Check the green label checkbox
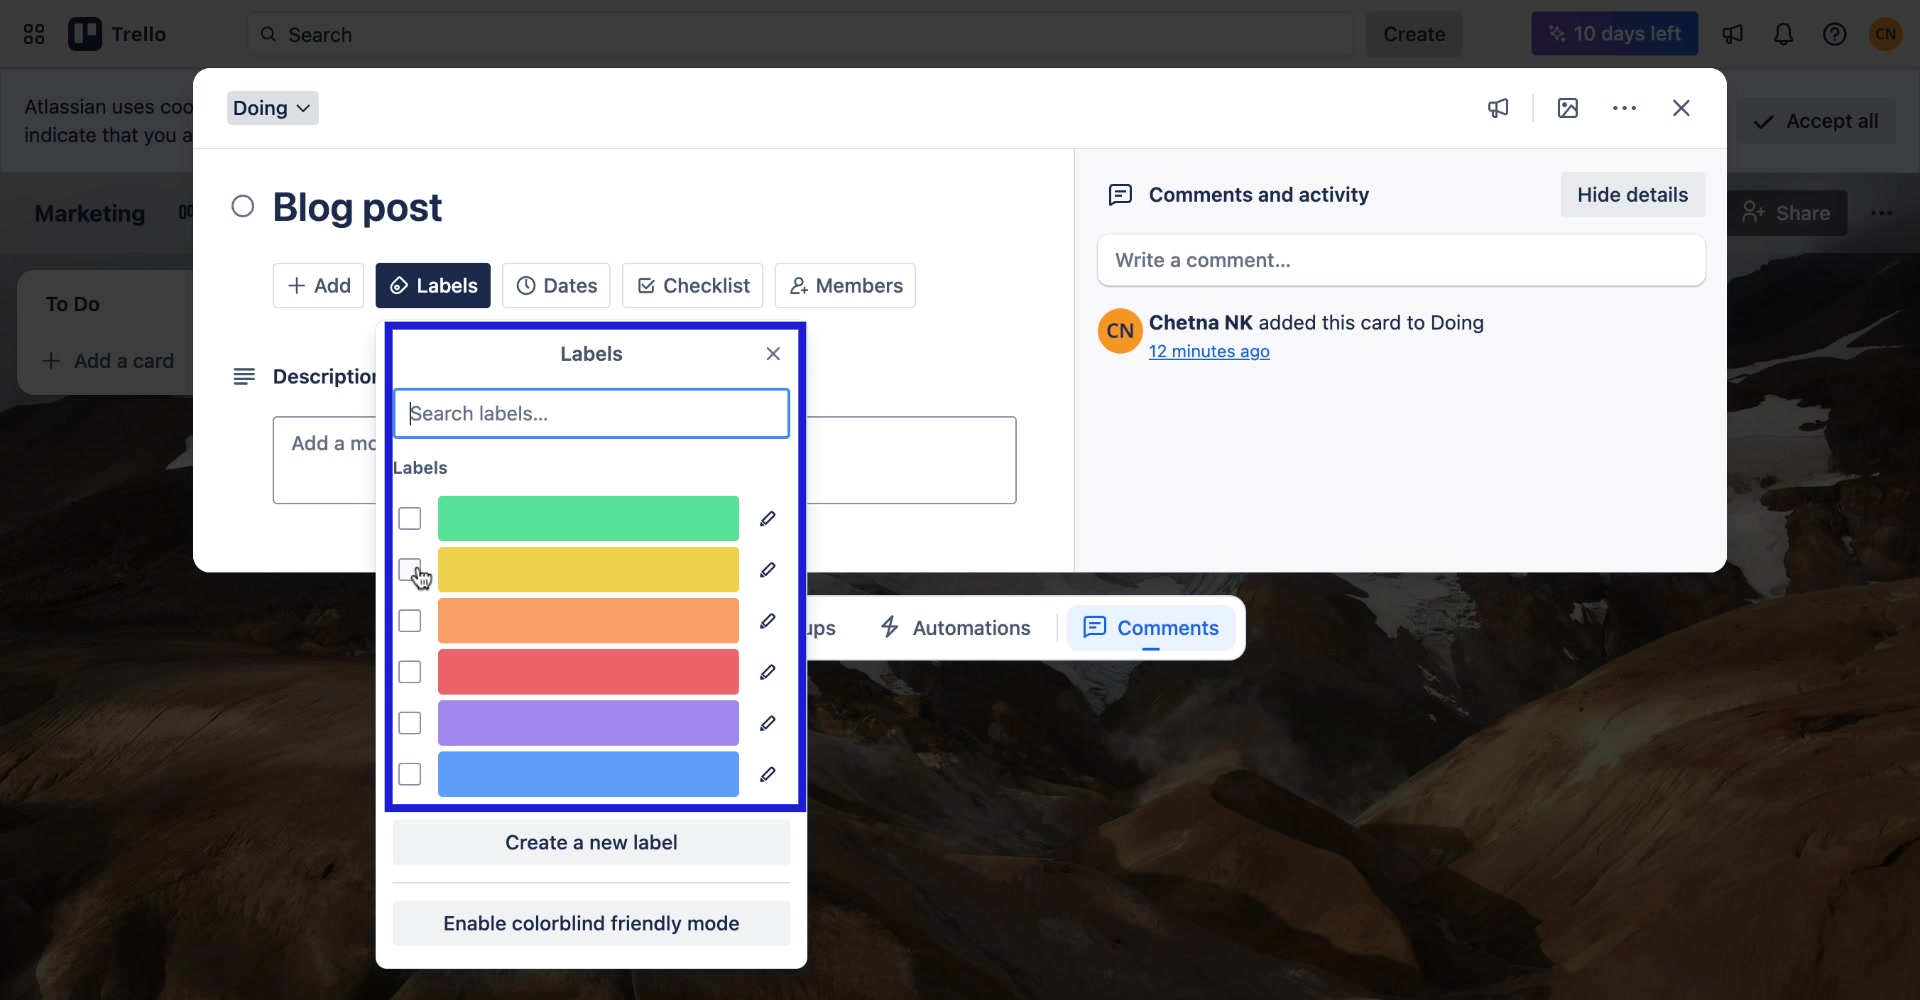The image size is (1920, 1000). tap(409, 518)
